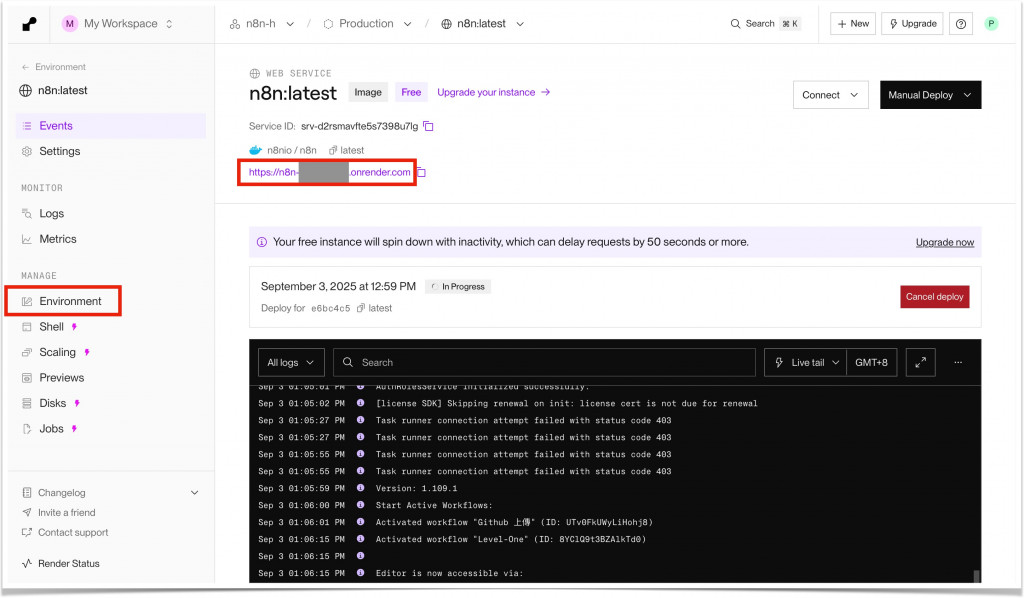Open the user profile avatar P
This screenshot has width=1024, height=598.
click(991, 24)
